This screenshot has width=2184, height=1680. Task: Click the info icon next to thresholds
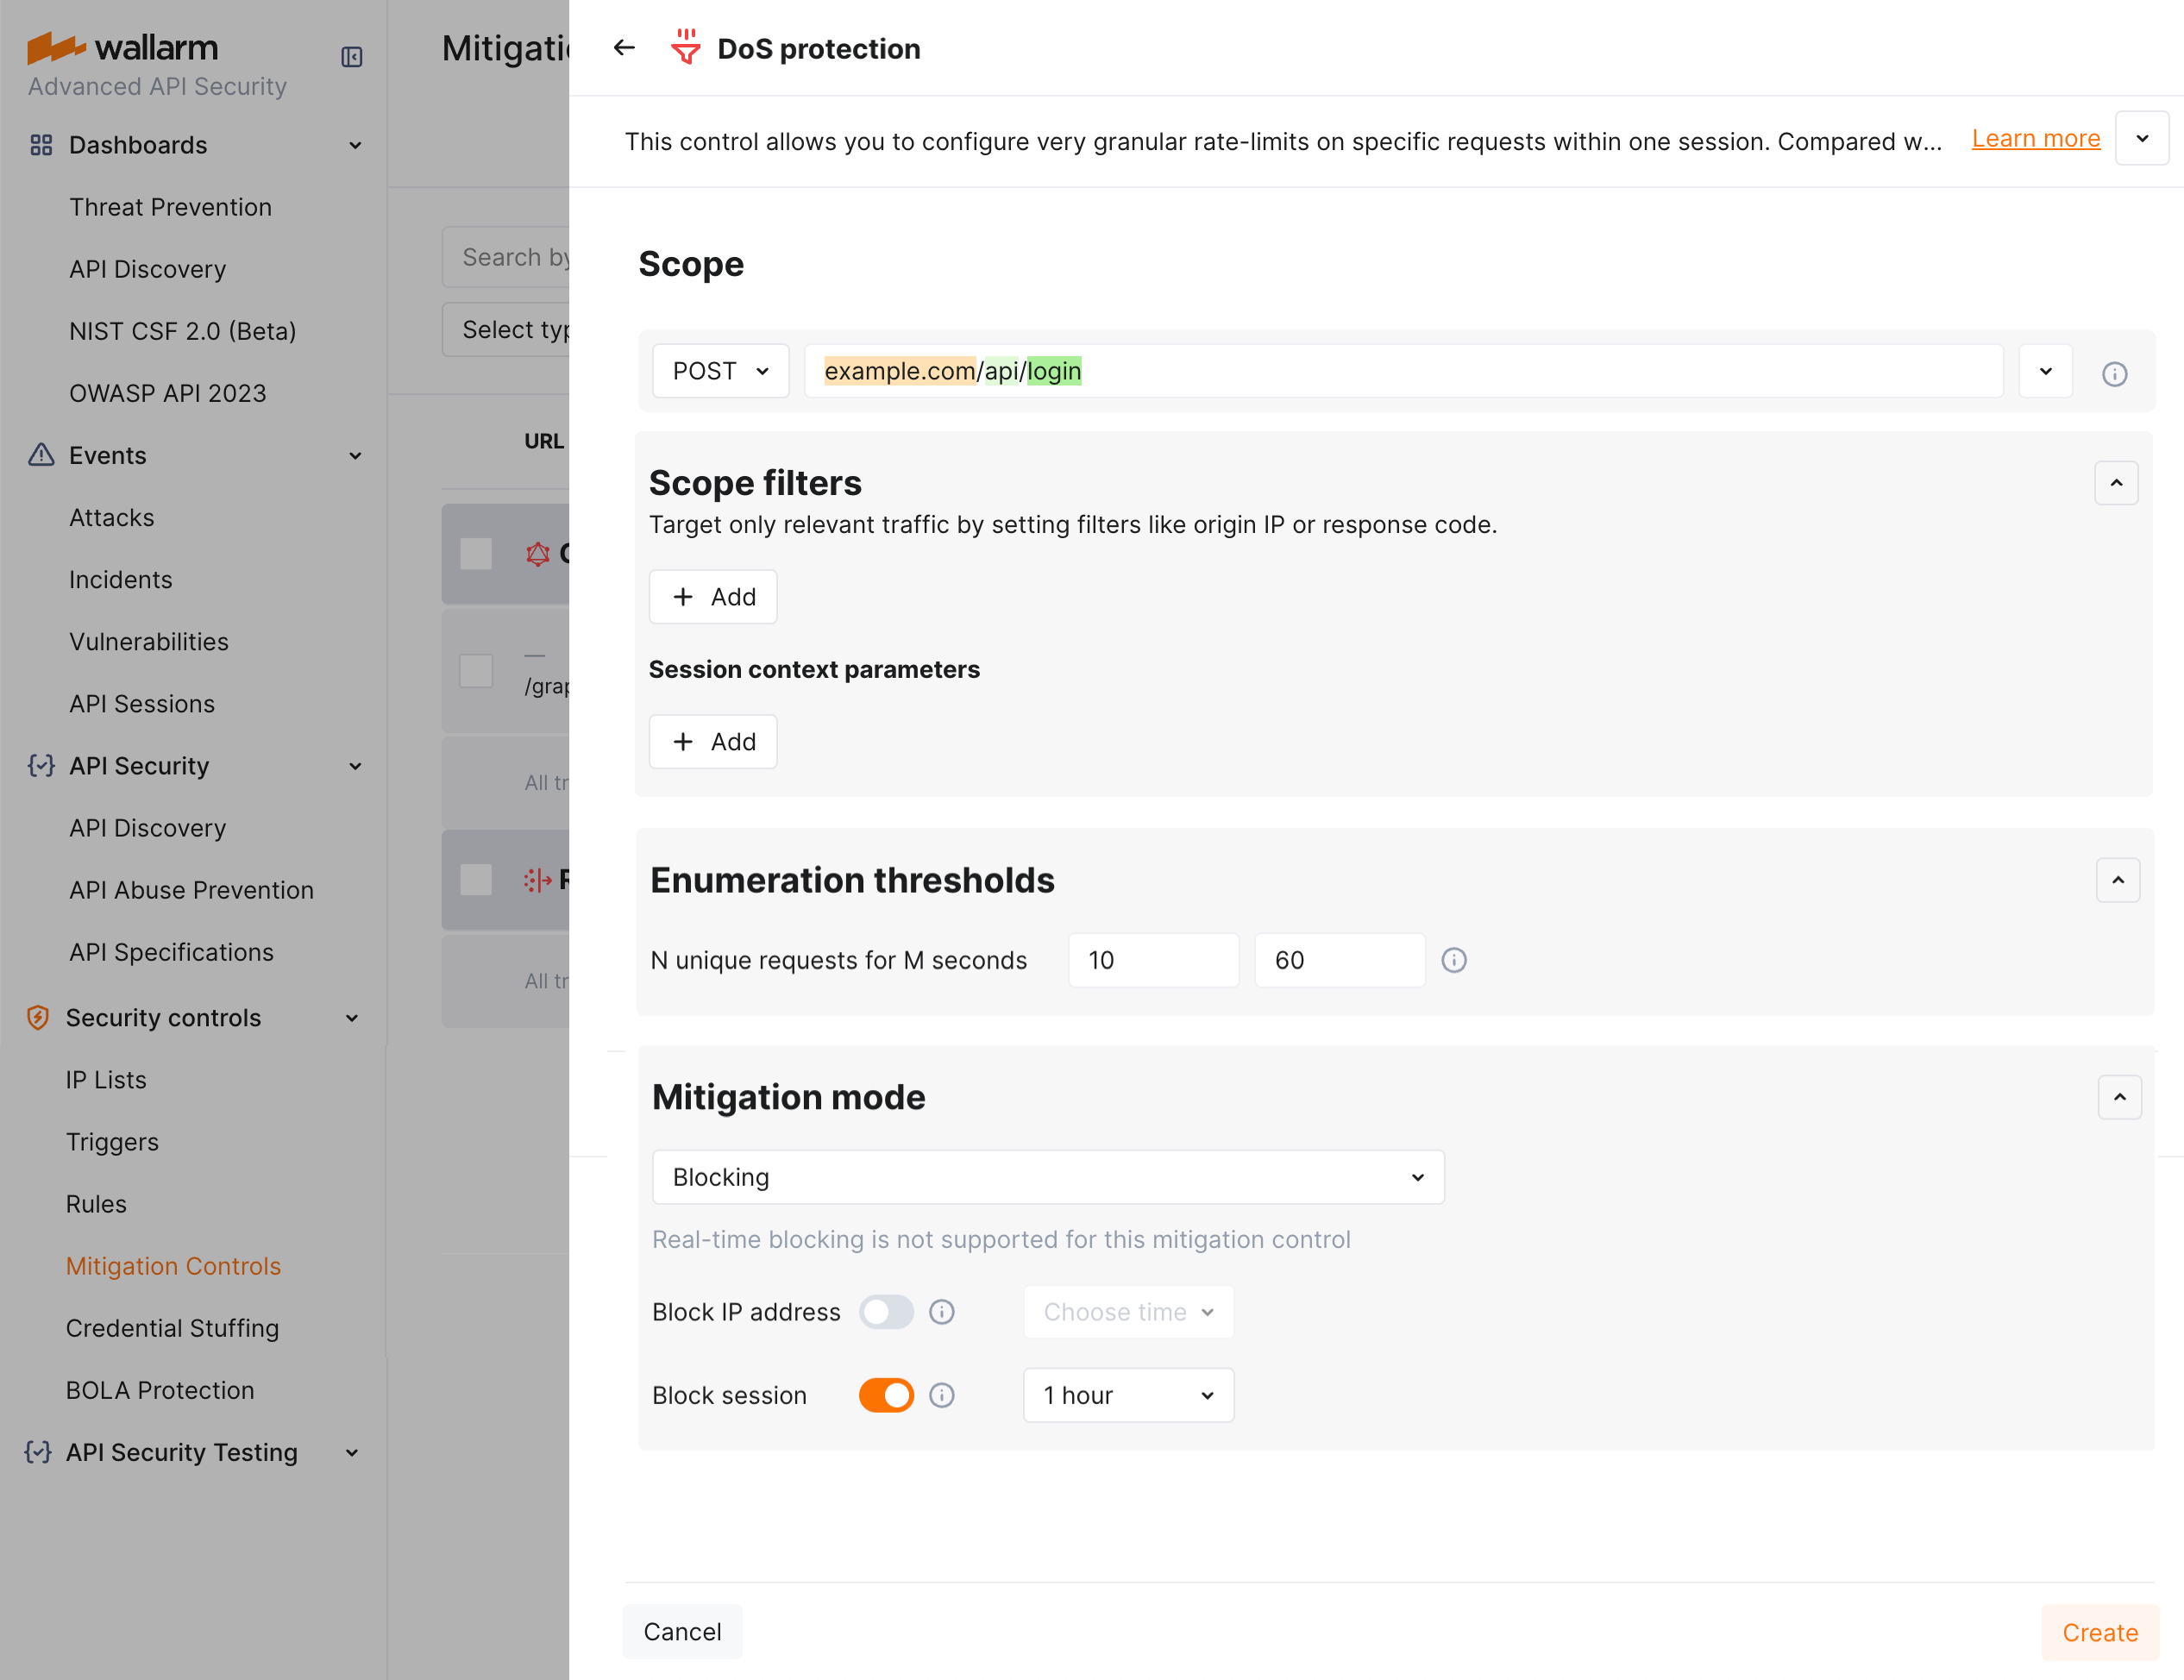point(1453,960)
